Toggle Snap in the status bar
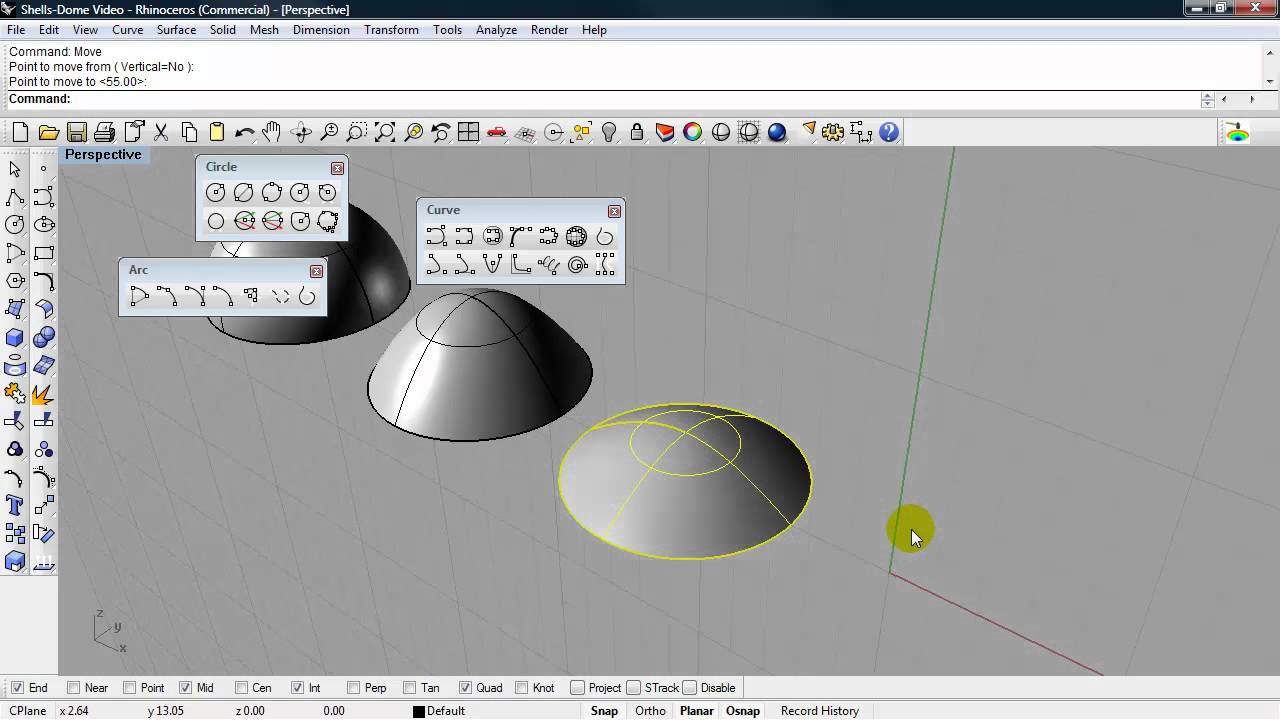Screen dimensions: 1280x720 pos(604,711)
